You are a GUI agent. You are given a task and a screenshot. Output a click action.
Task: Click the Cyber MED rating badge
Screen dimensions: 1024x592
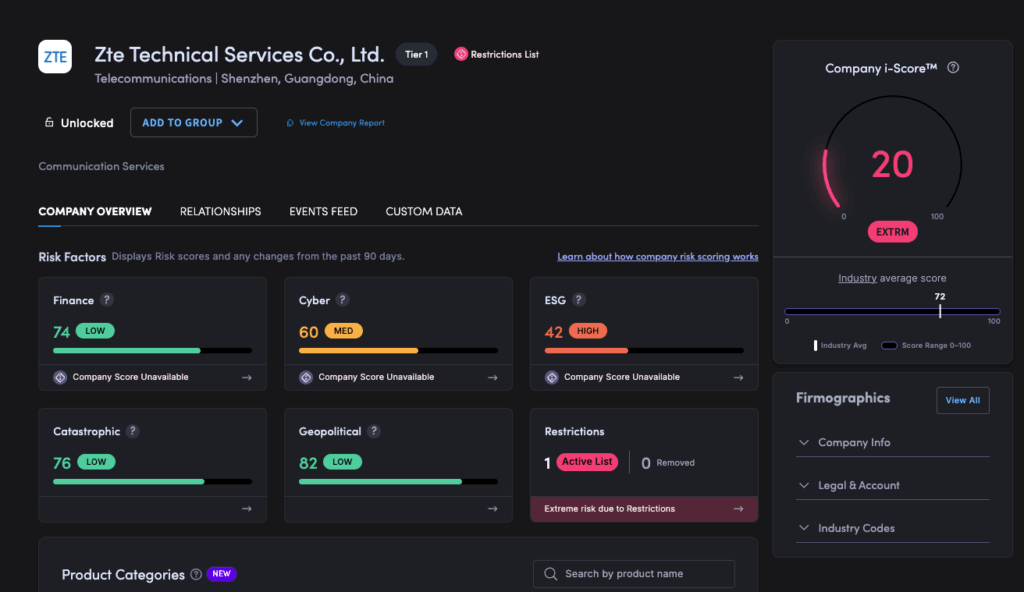pyautogui.click(x=344, y=331)
